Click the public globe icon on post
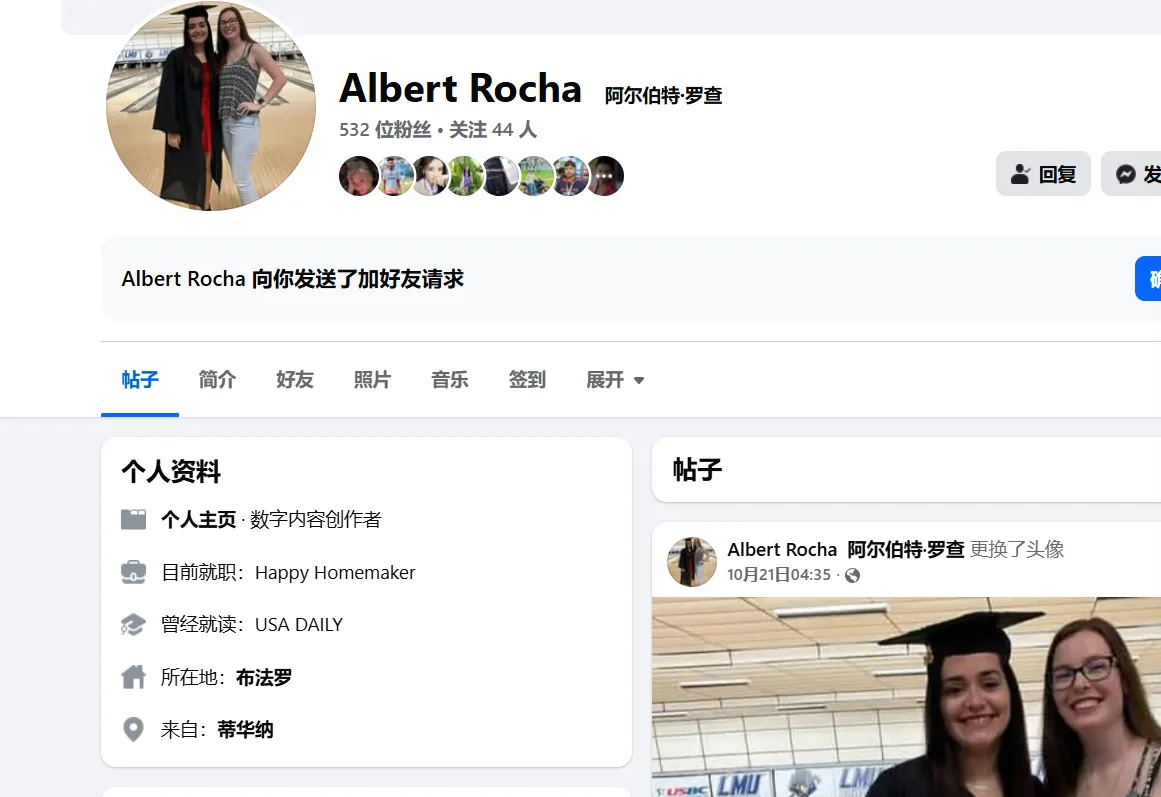The width and height of the screenshot is (1161, 797). tap(852, 576)
